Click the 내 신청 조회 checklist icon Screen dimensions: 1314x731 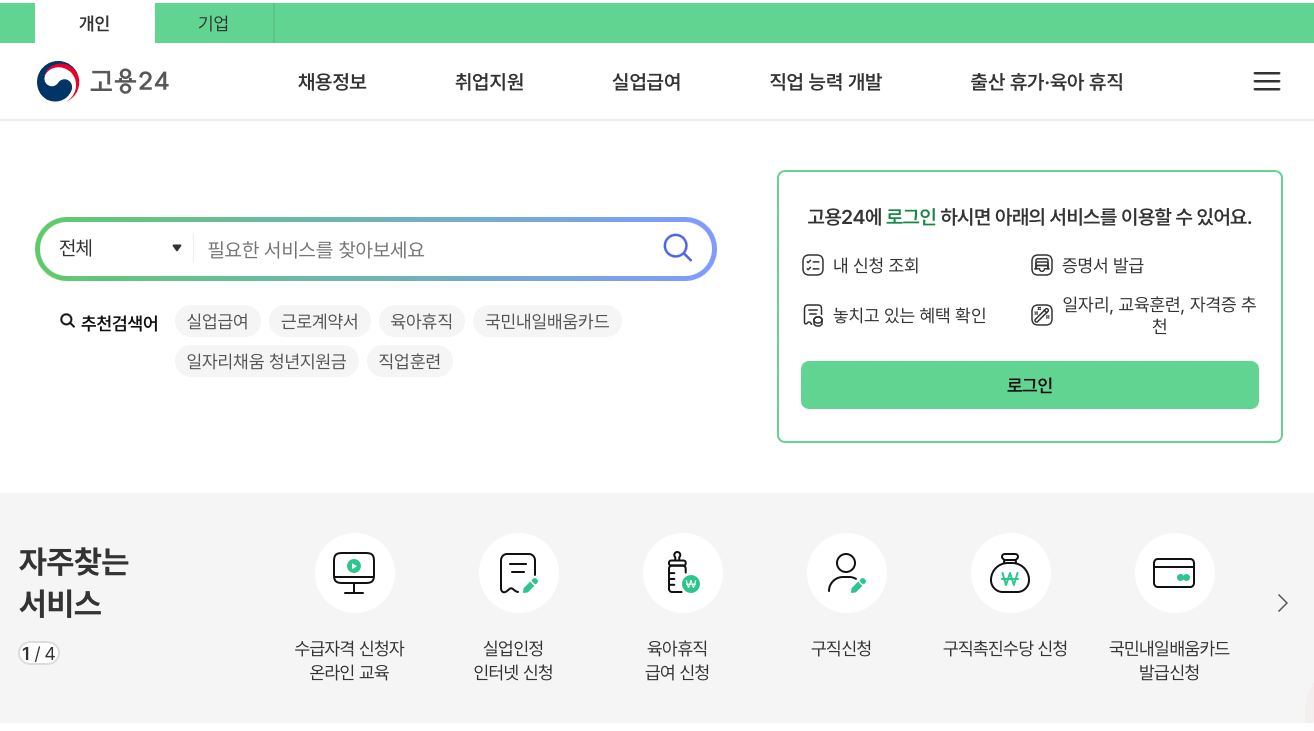(812, 265)
